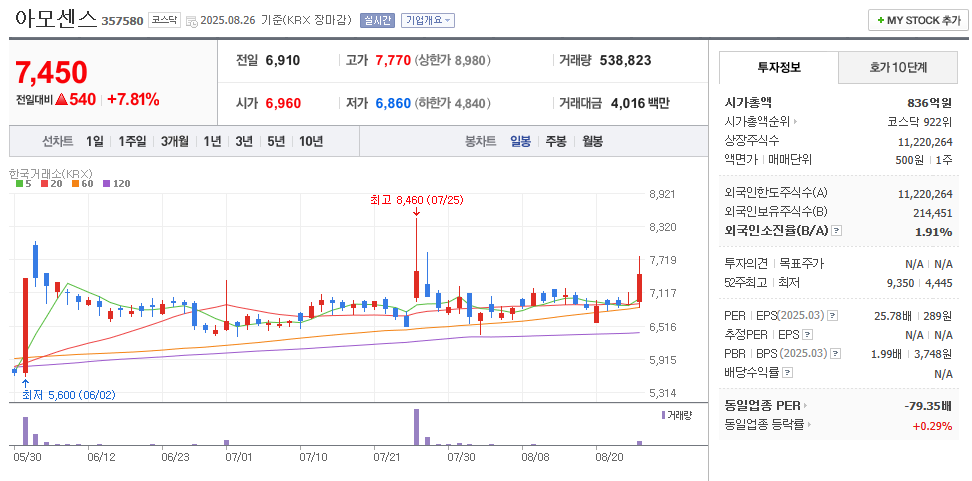Click the red up-arrow next to 540

click(x=61, y=99)
